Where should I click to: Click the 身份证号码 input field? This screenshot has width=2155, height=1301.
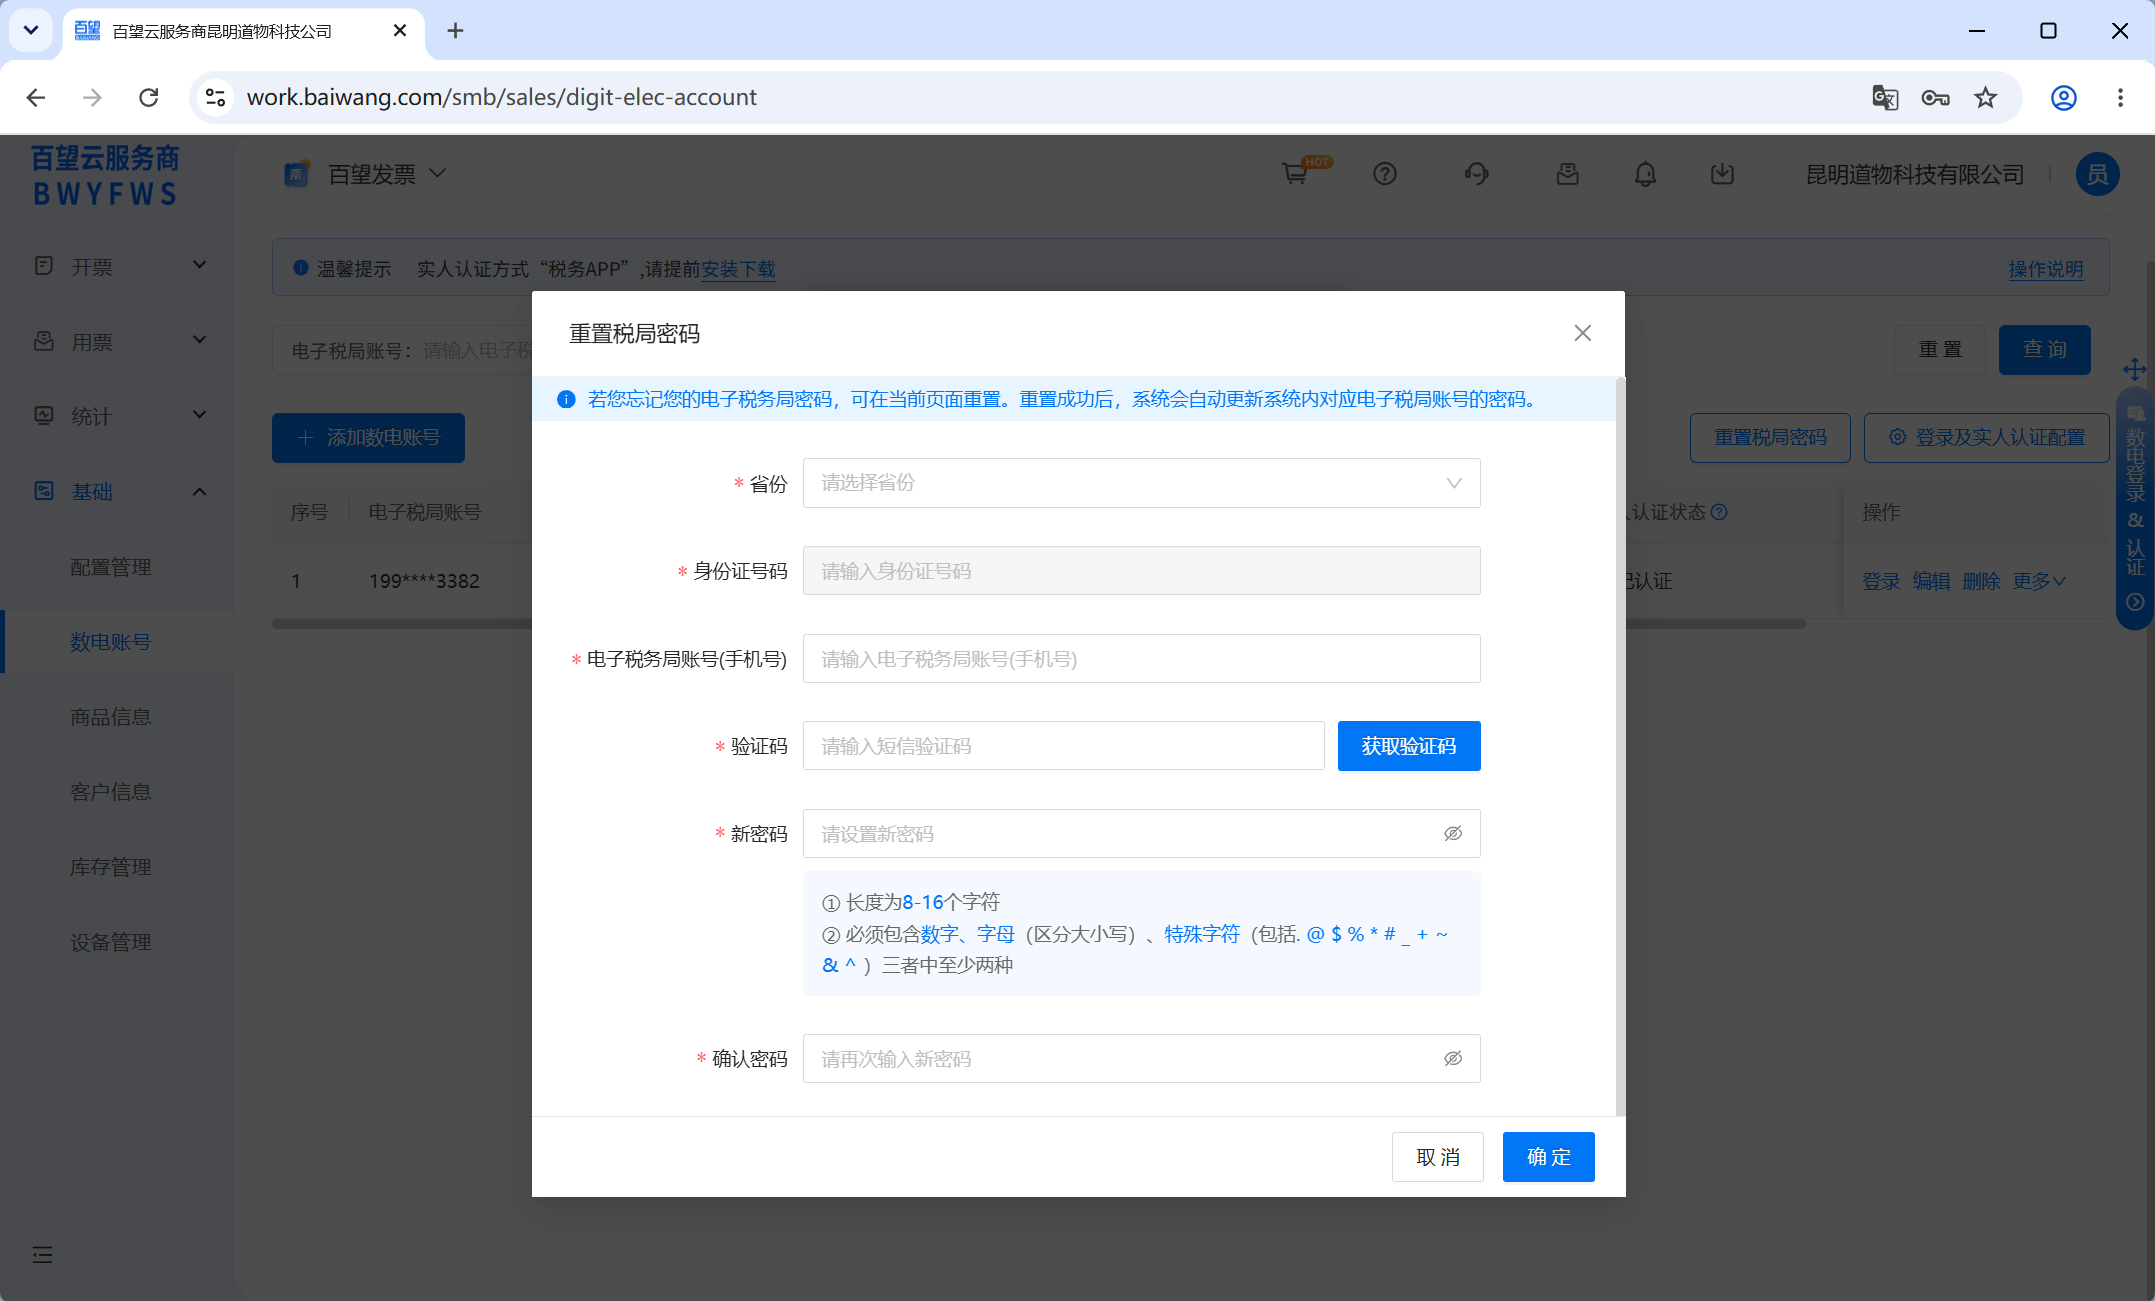tap(1141, 571)
